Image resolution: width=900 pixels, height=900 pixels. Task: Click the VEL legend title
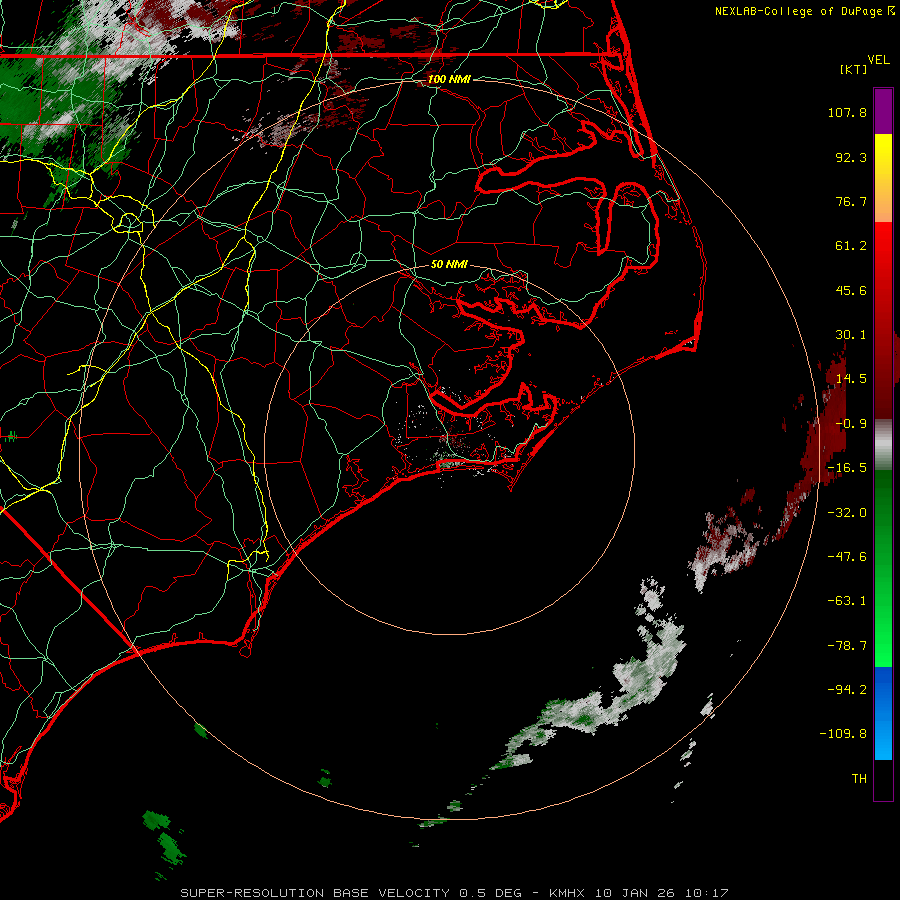[x=878, y=60]
